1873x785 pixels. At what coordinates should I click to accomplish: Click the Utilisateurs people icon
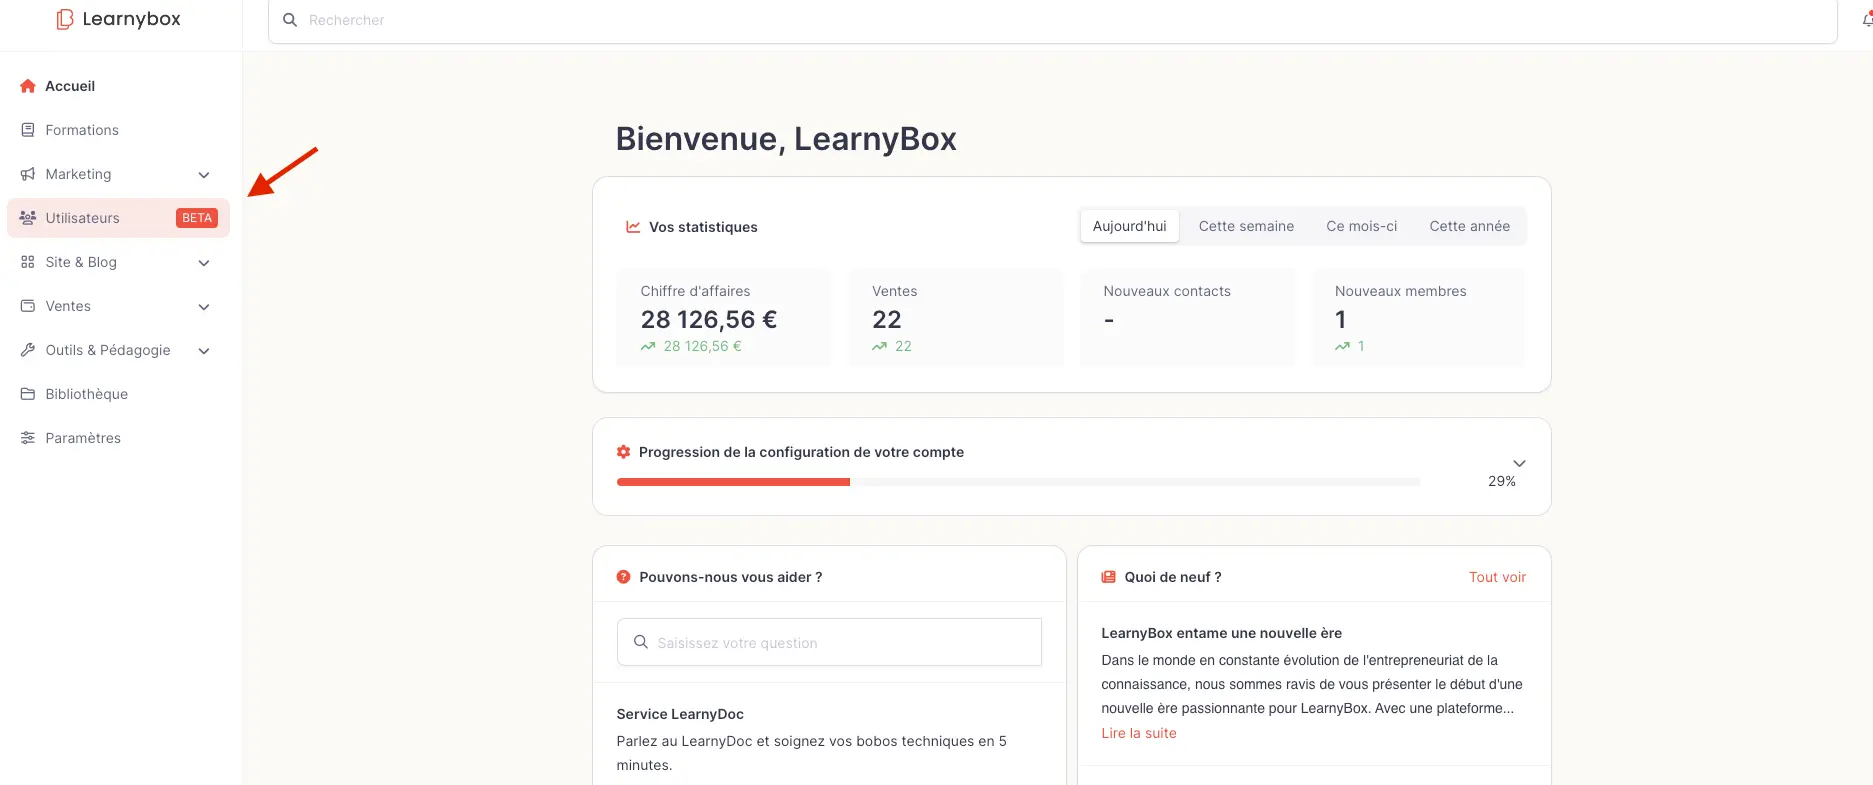pos(28,218)
